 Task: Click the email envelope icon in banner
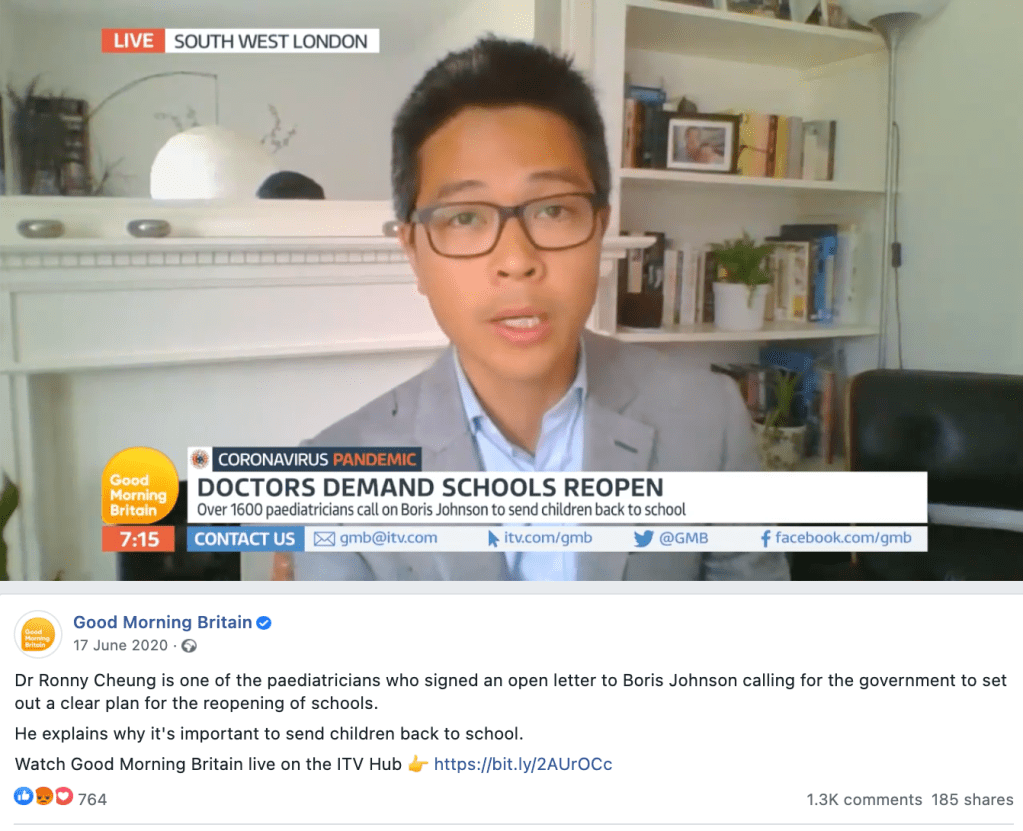pyautogui.click(x=324, y=539)
